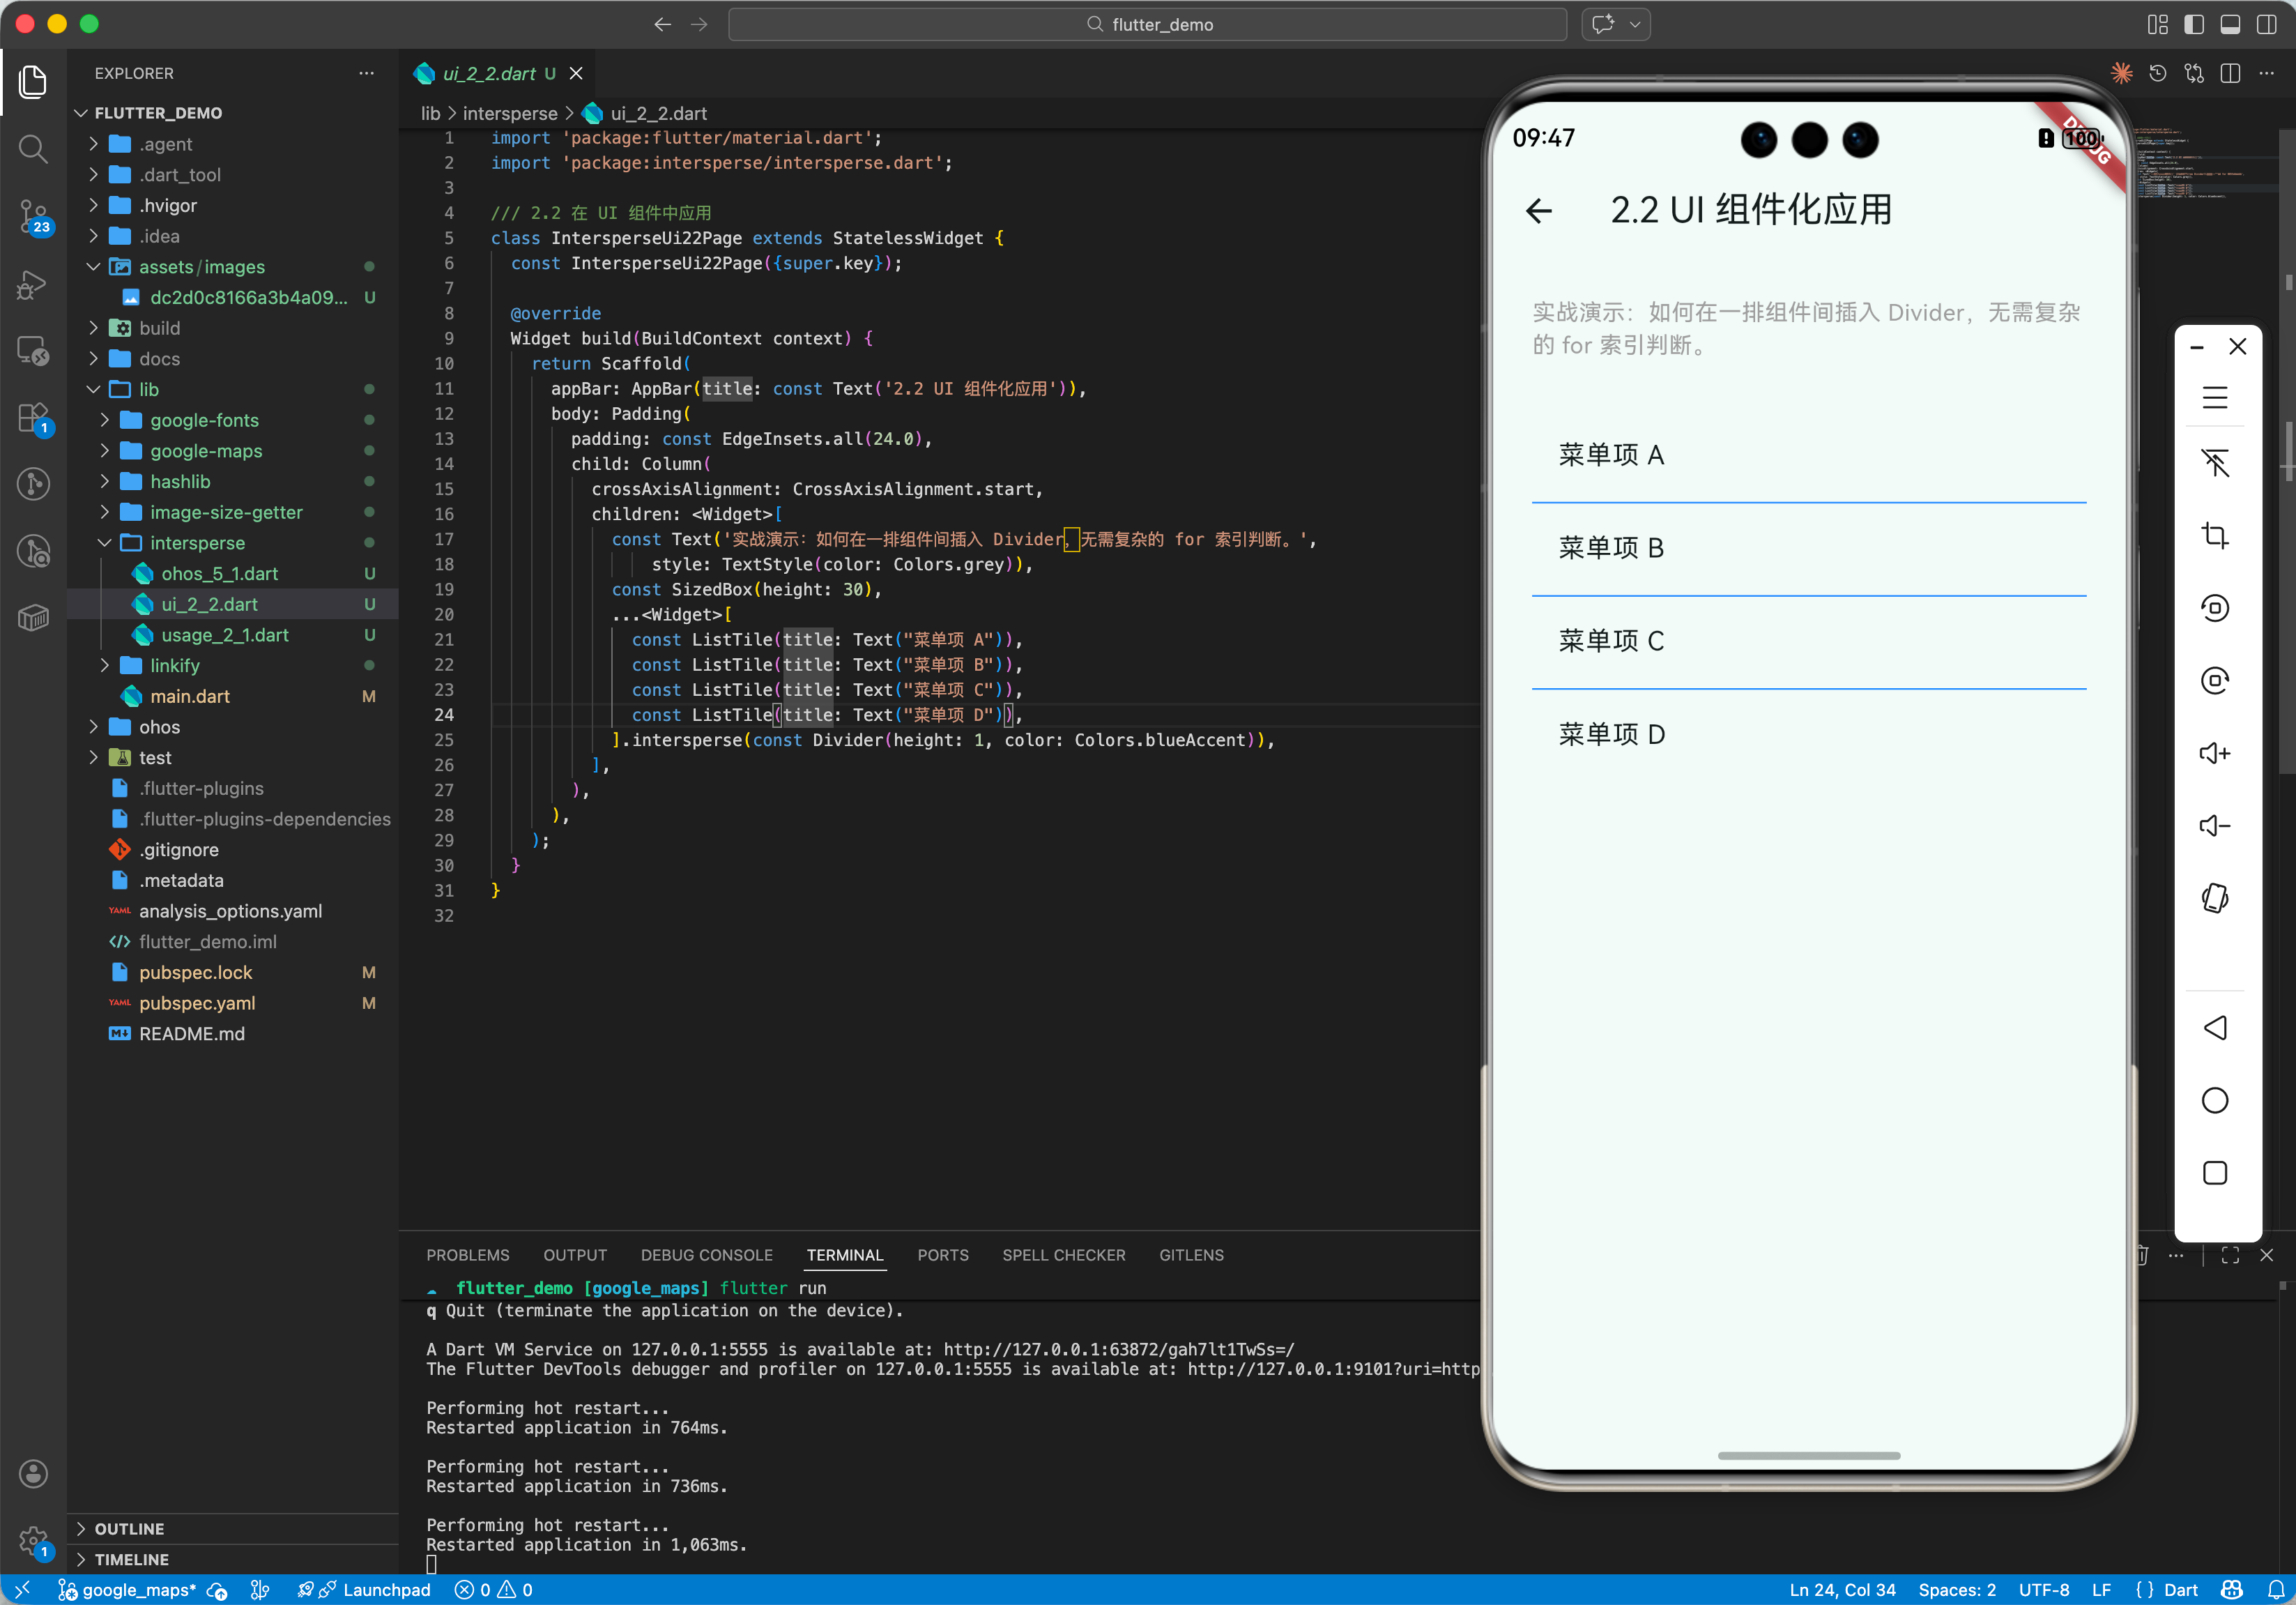Expand the OUTLINE section
The width and height of the screenshot is (2296, 1605).
click(129, 1528)
